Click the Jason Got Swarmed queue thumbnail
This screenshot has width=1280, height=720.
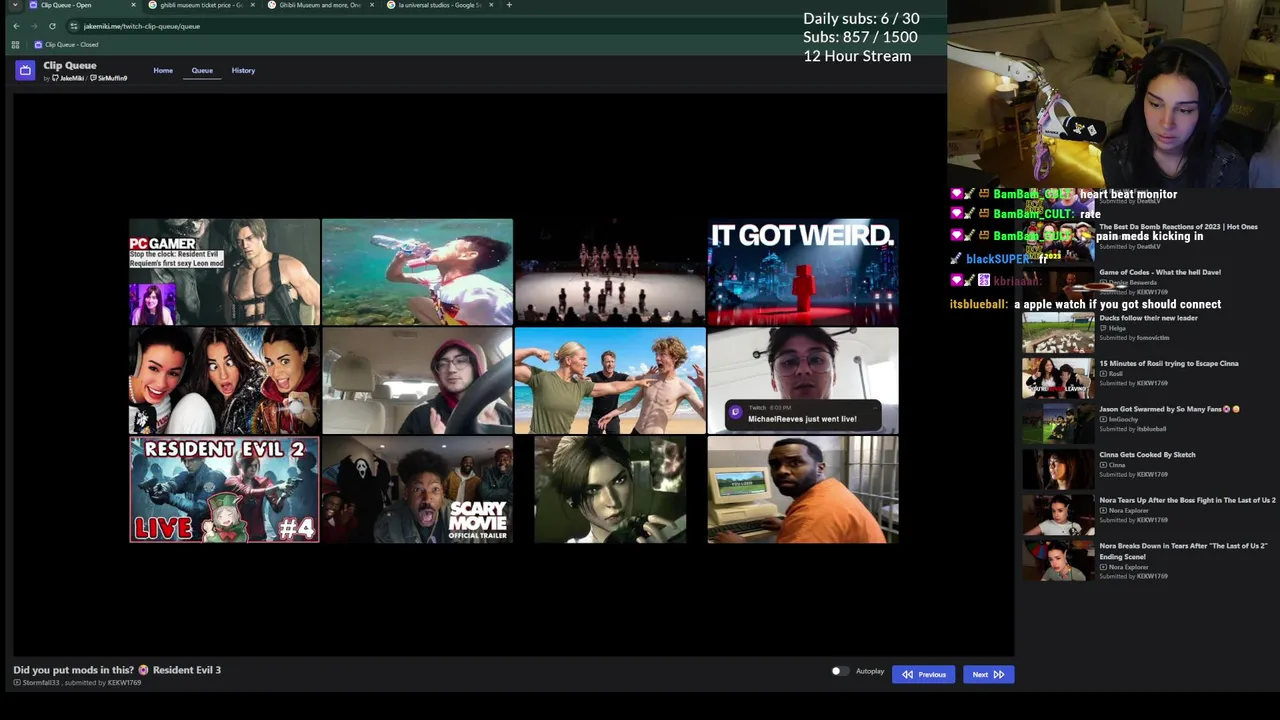pyautogui.click(x=1058, y=424)
